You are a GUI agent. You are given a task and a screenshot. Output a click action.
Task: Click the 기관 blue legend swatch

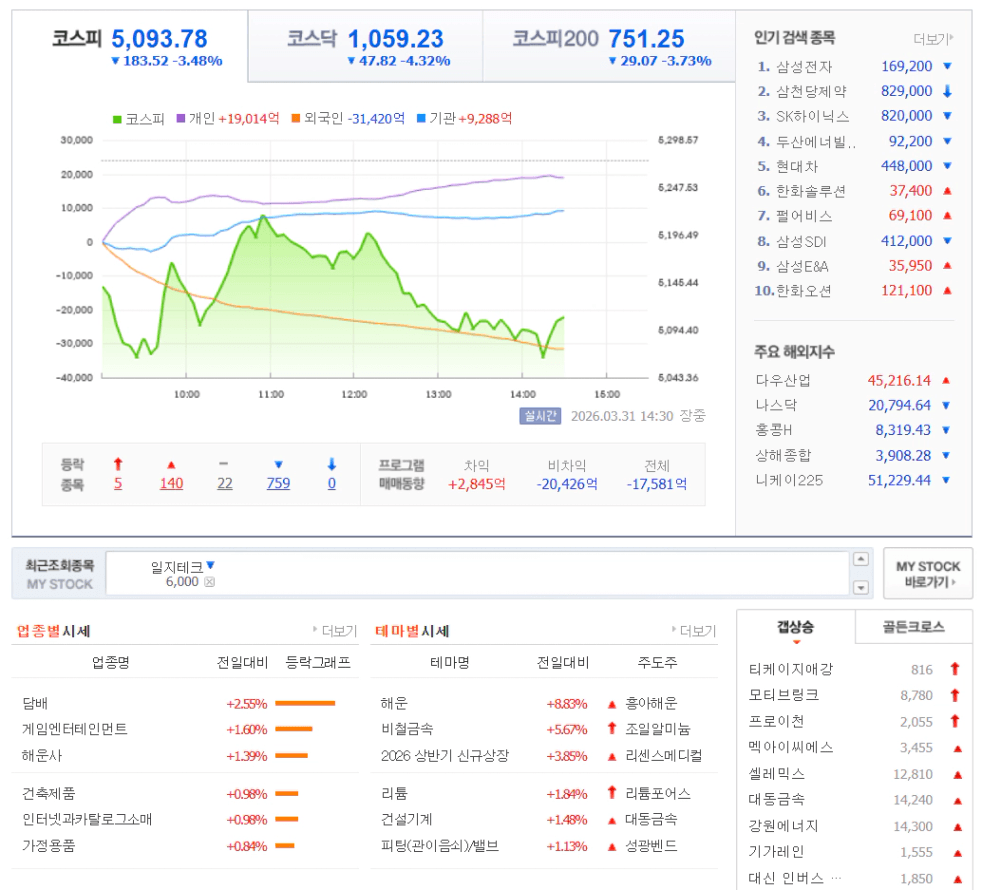[x=421, y=118]
